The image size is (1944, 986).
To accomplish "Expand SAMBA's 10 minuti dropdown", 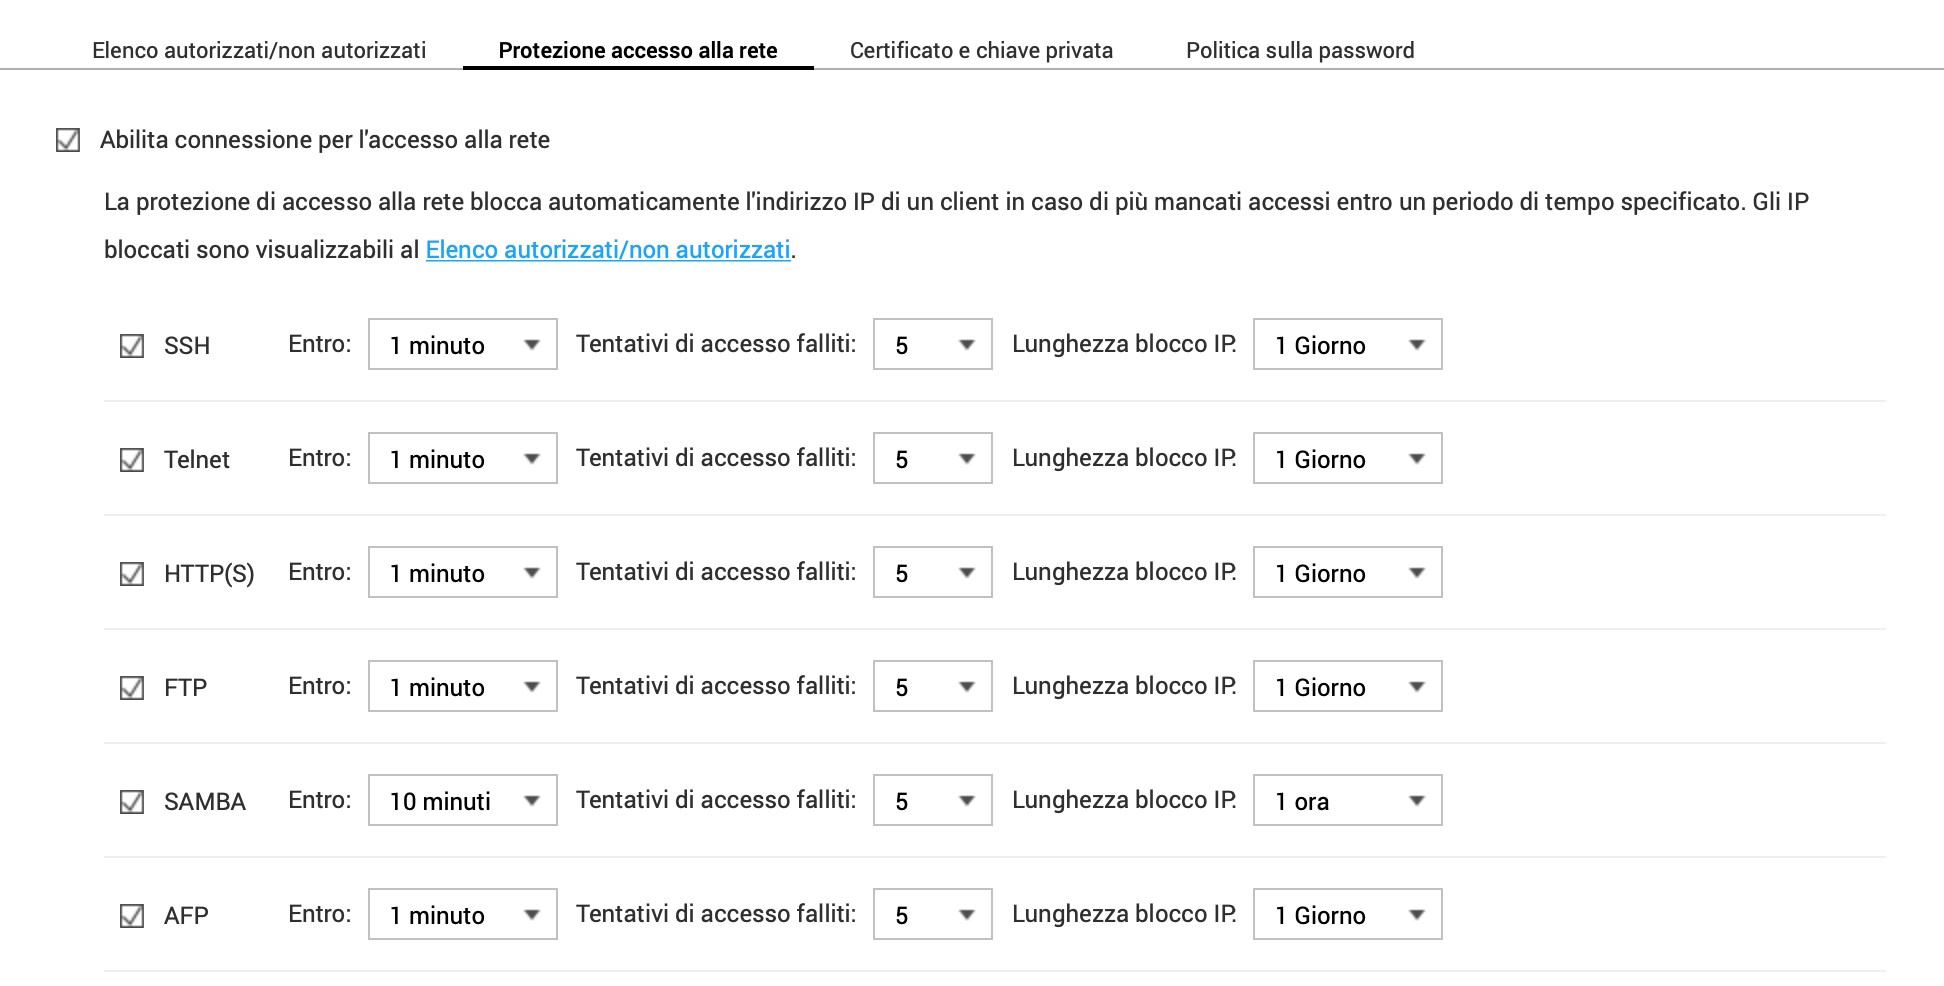I will pyautogui.click(x=463, y=800).
